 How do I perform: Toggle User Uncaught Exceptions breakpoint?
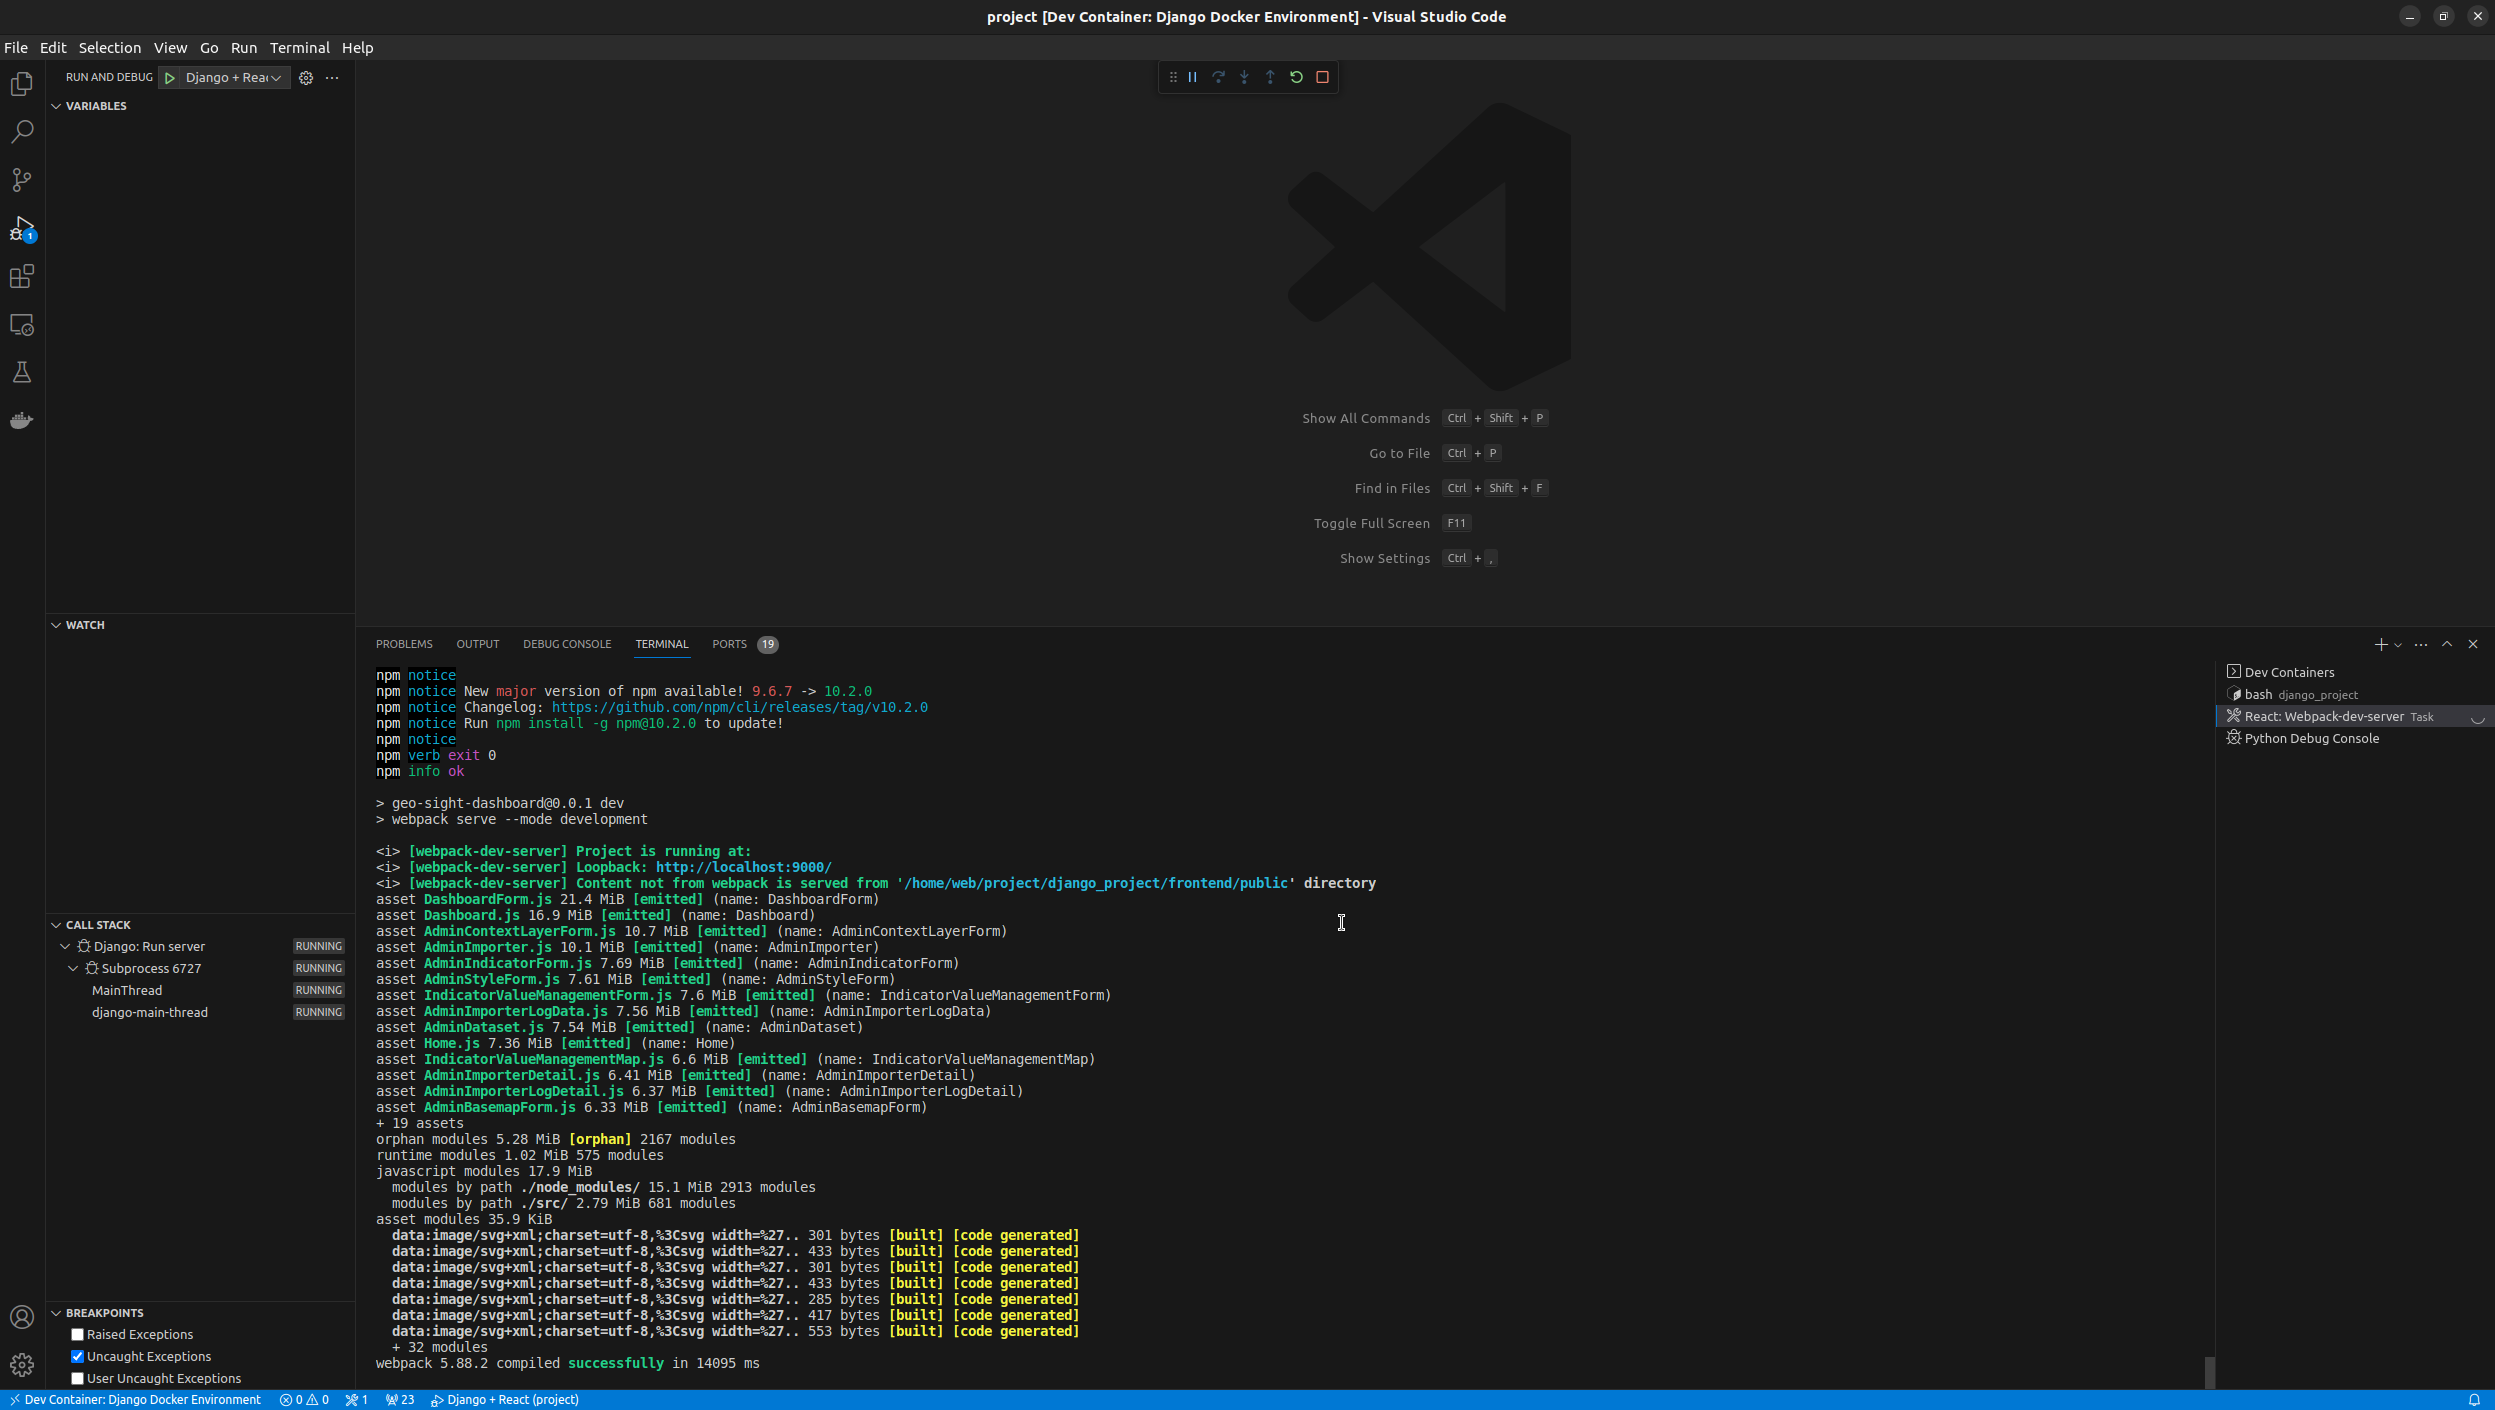pyautogui.click(x=77, y=1379)
